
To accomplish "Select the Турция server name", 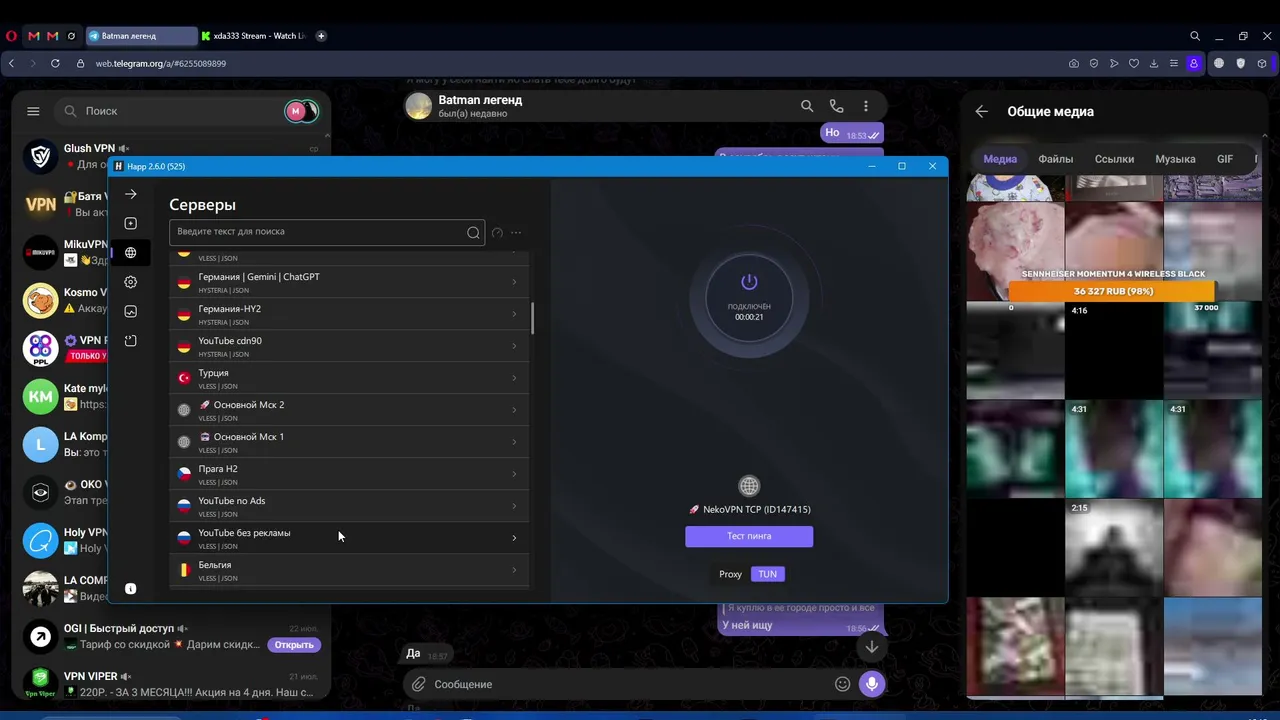I will (x=213, y=373).
